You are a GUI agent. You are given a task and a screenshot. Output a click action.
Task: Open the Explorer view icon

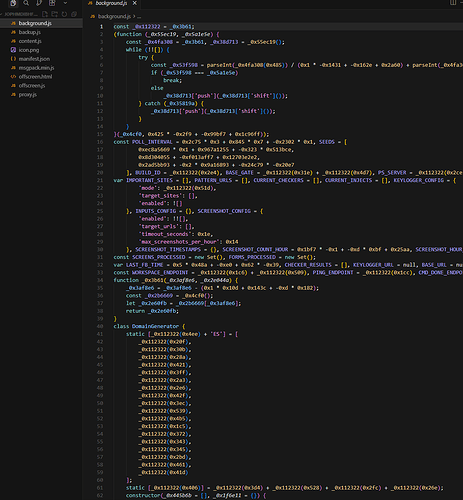[x=13, y=3]
